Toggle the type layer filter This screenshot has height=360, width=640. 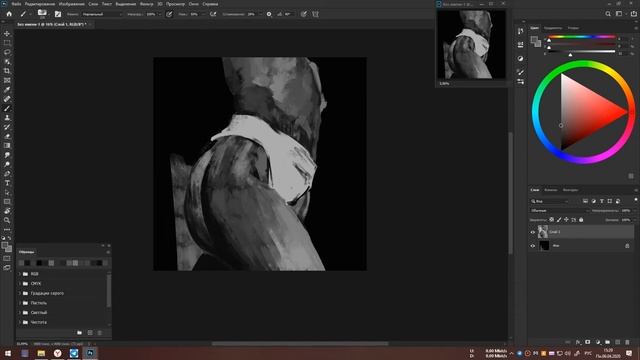pyautogui.click(x=602, y=201)
